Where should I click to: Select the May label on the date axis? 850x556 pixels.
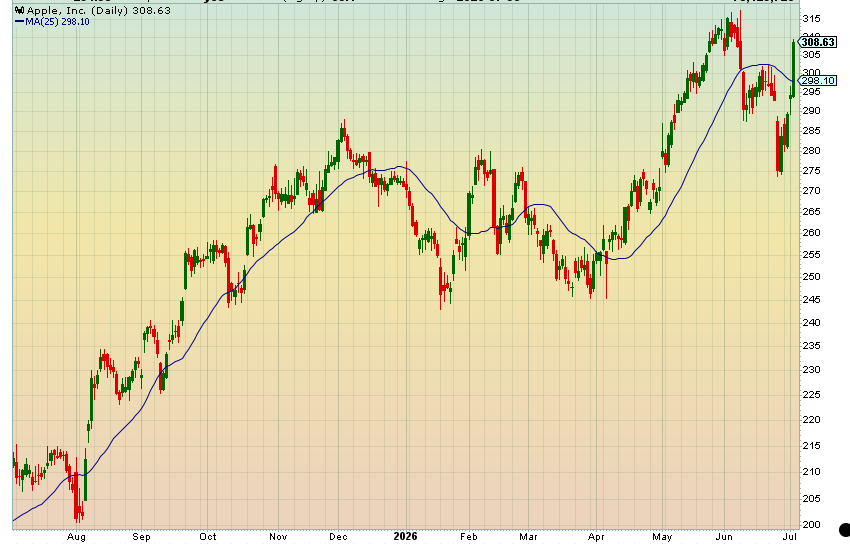(x=662, y=537)
